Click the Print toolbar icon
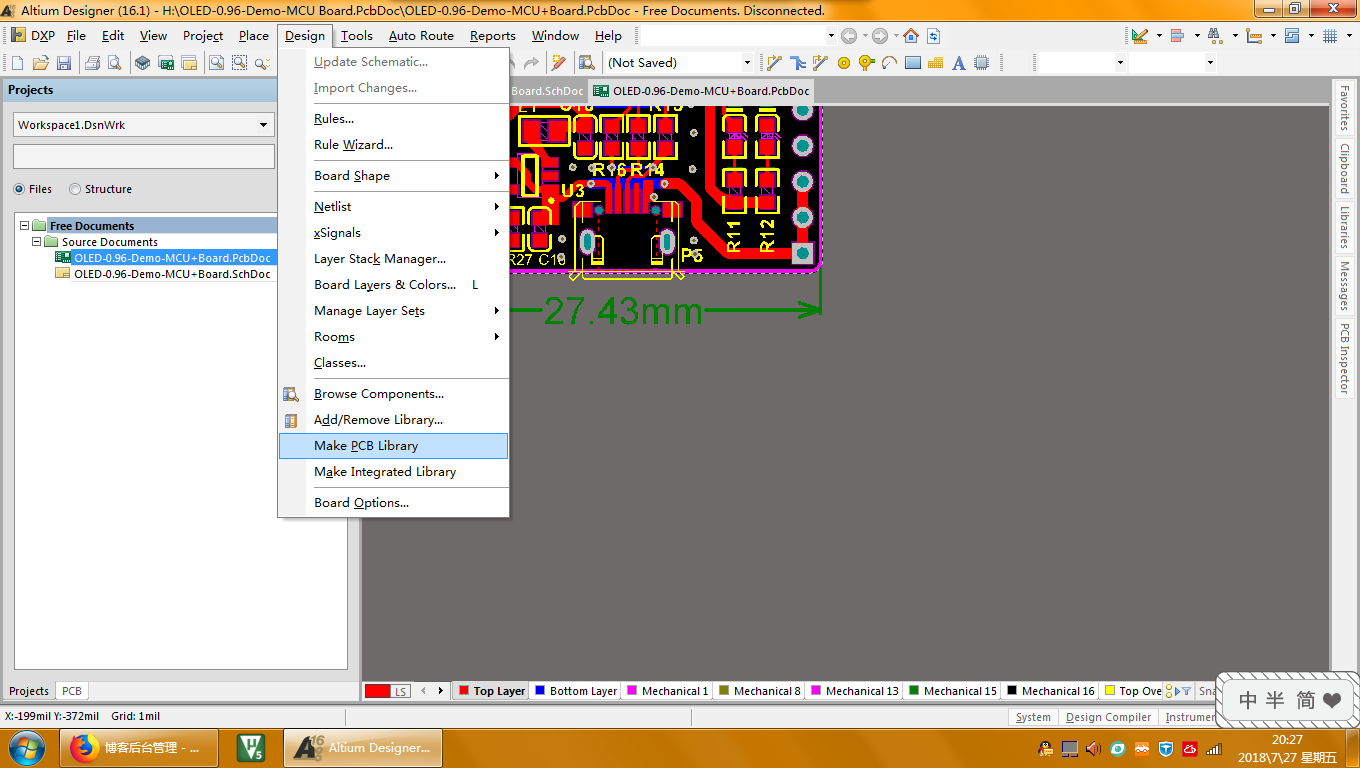The width and height of the screenshot is (1360, 768). 92,63
